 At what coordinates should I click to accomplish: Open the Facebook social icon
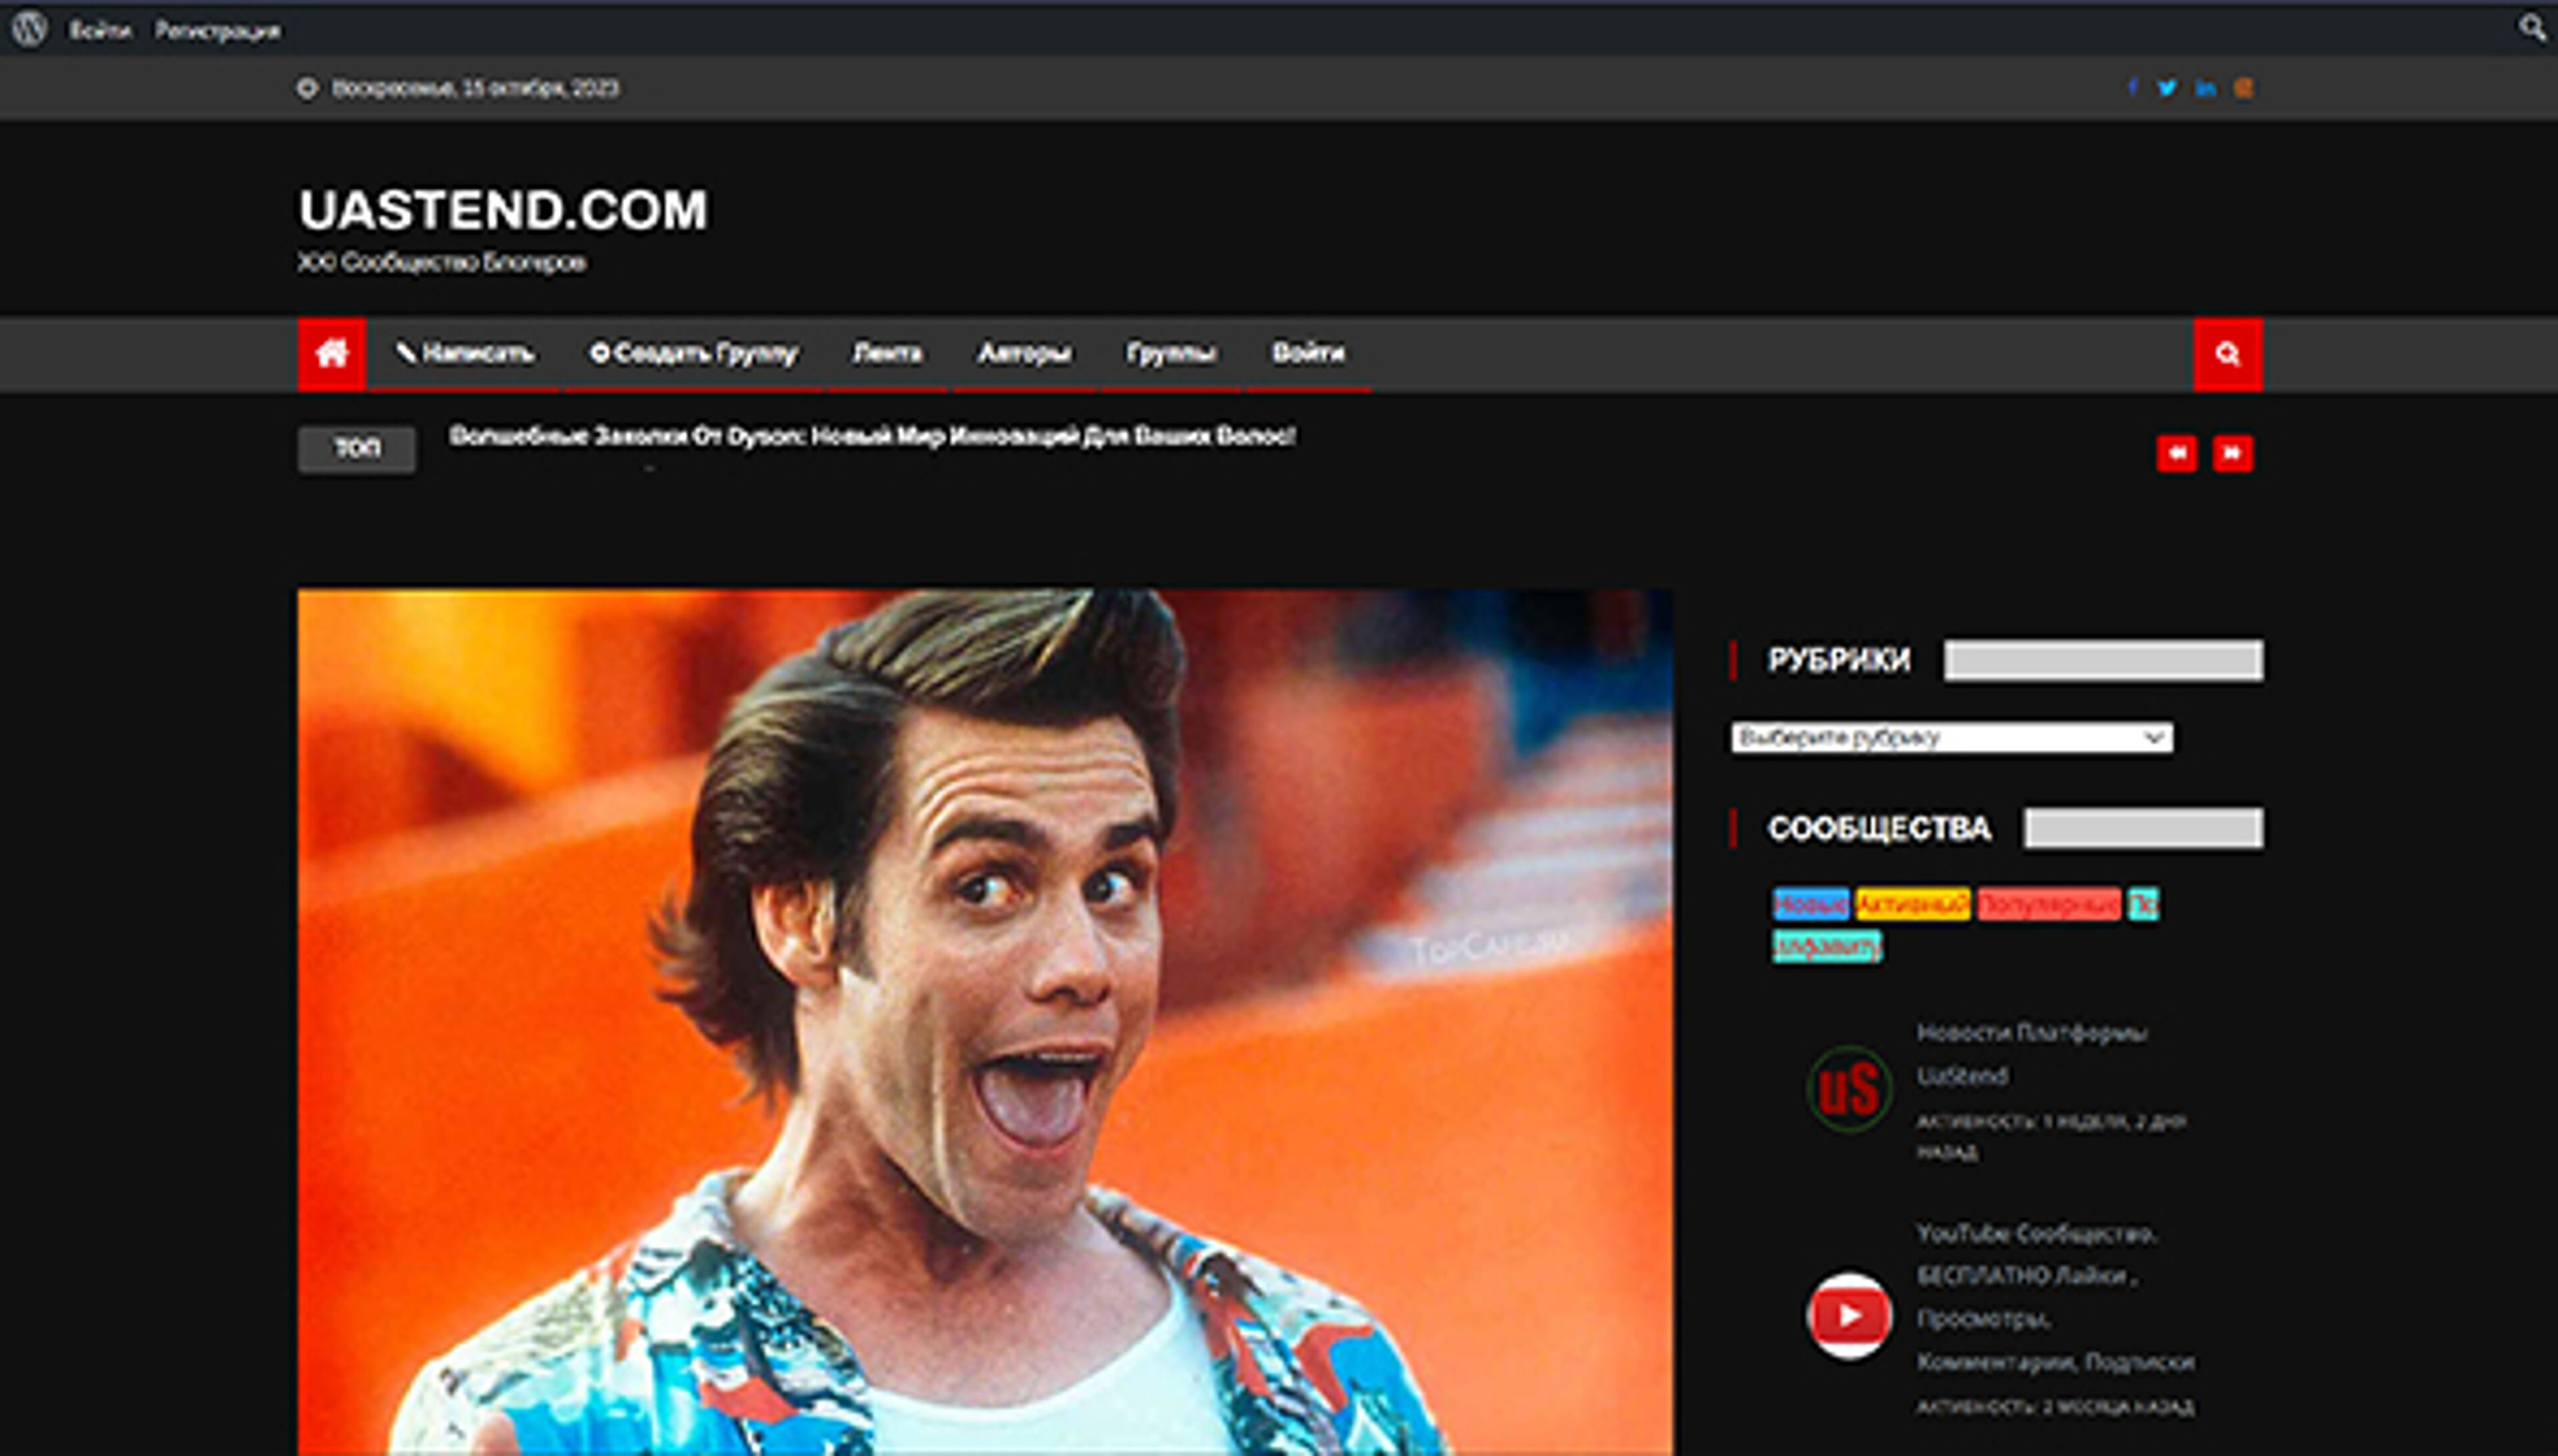2132,88
